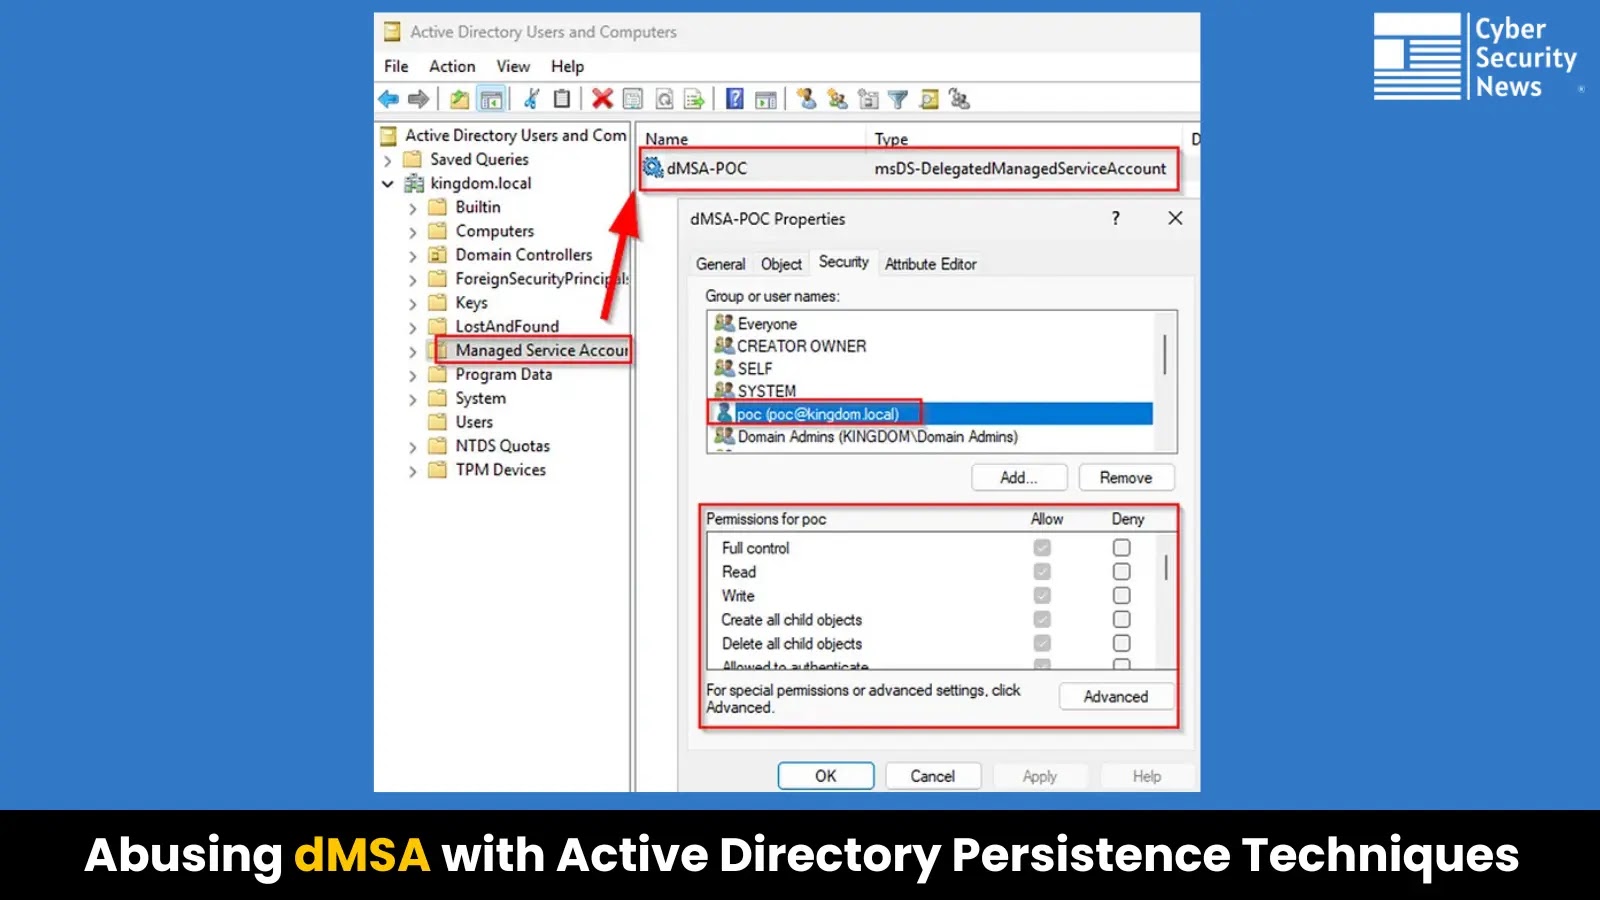The image size is (1600, 900).
Task: Switch to the Attribute Editor tab
Action: [x=930, y=263]
